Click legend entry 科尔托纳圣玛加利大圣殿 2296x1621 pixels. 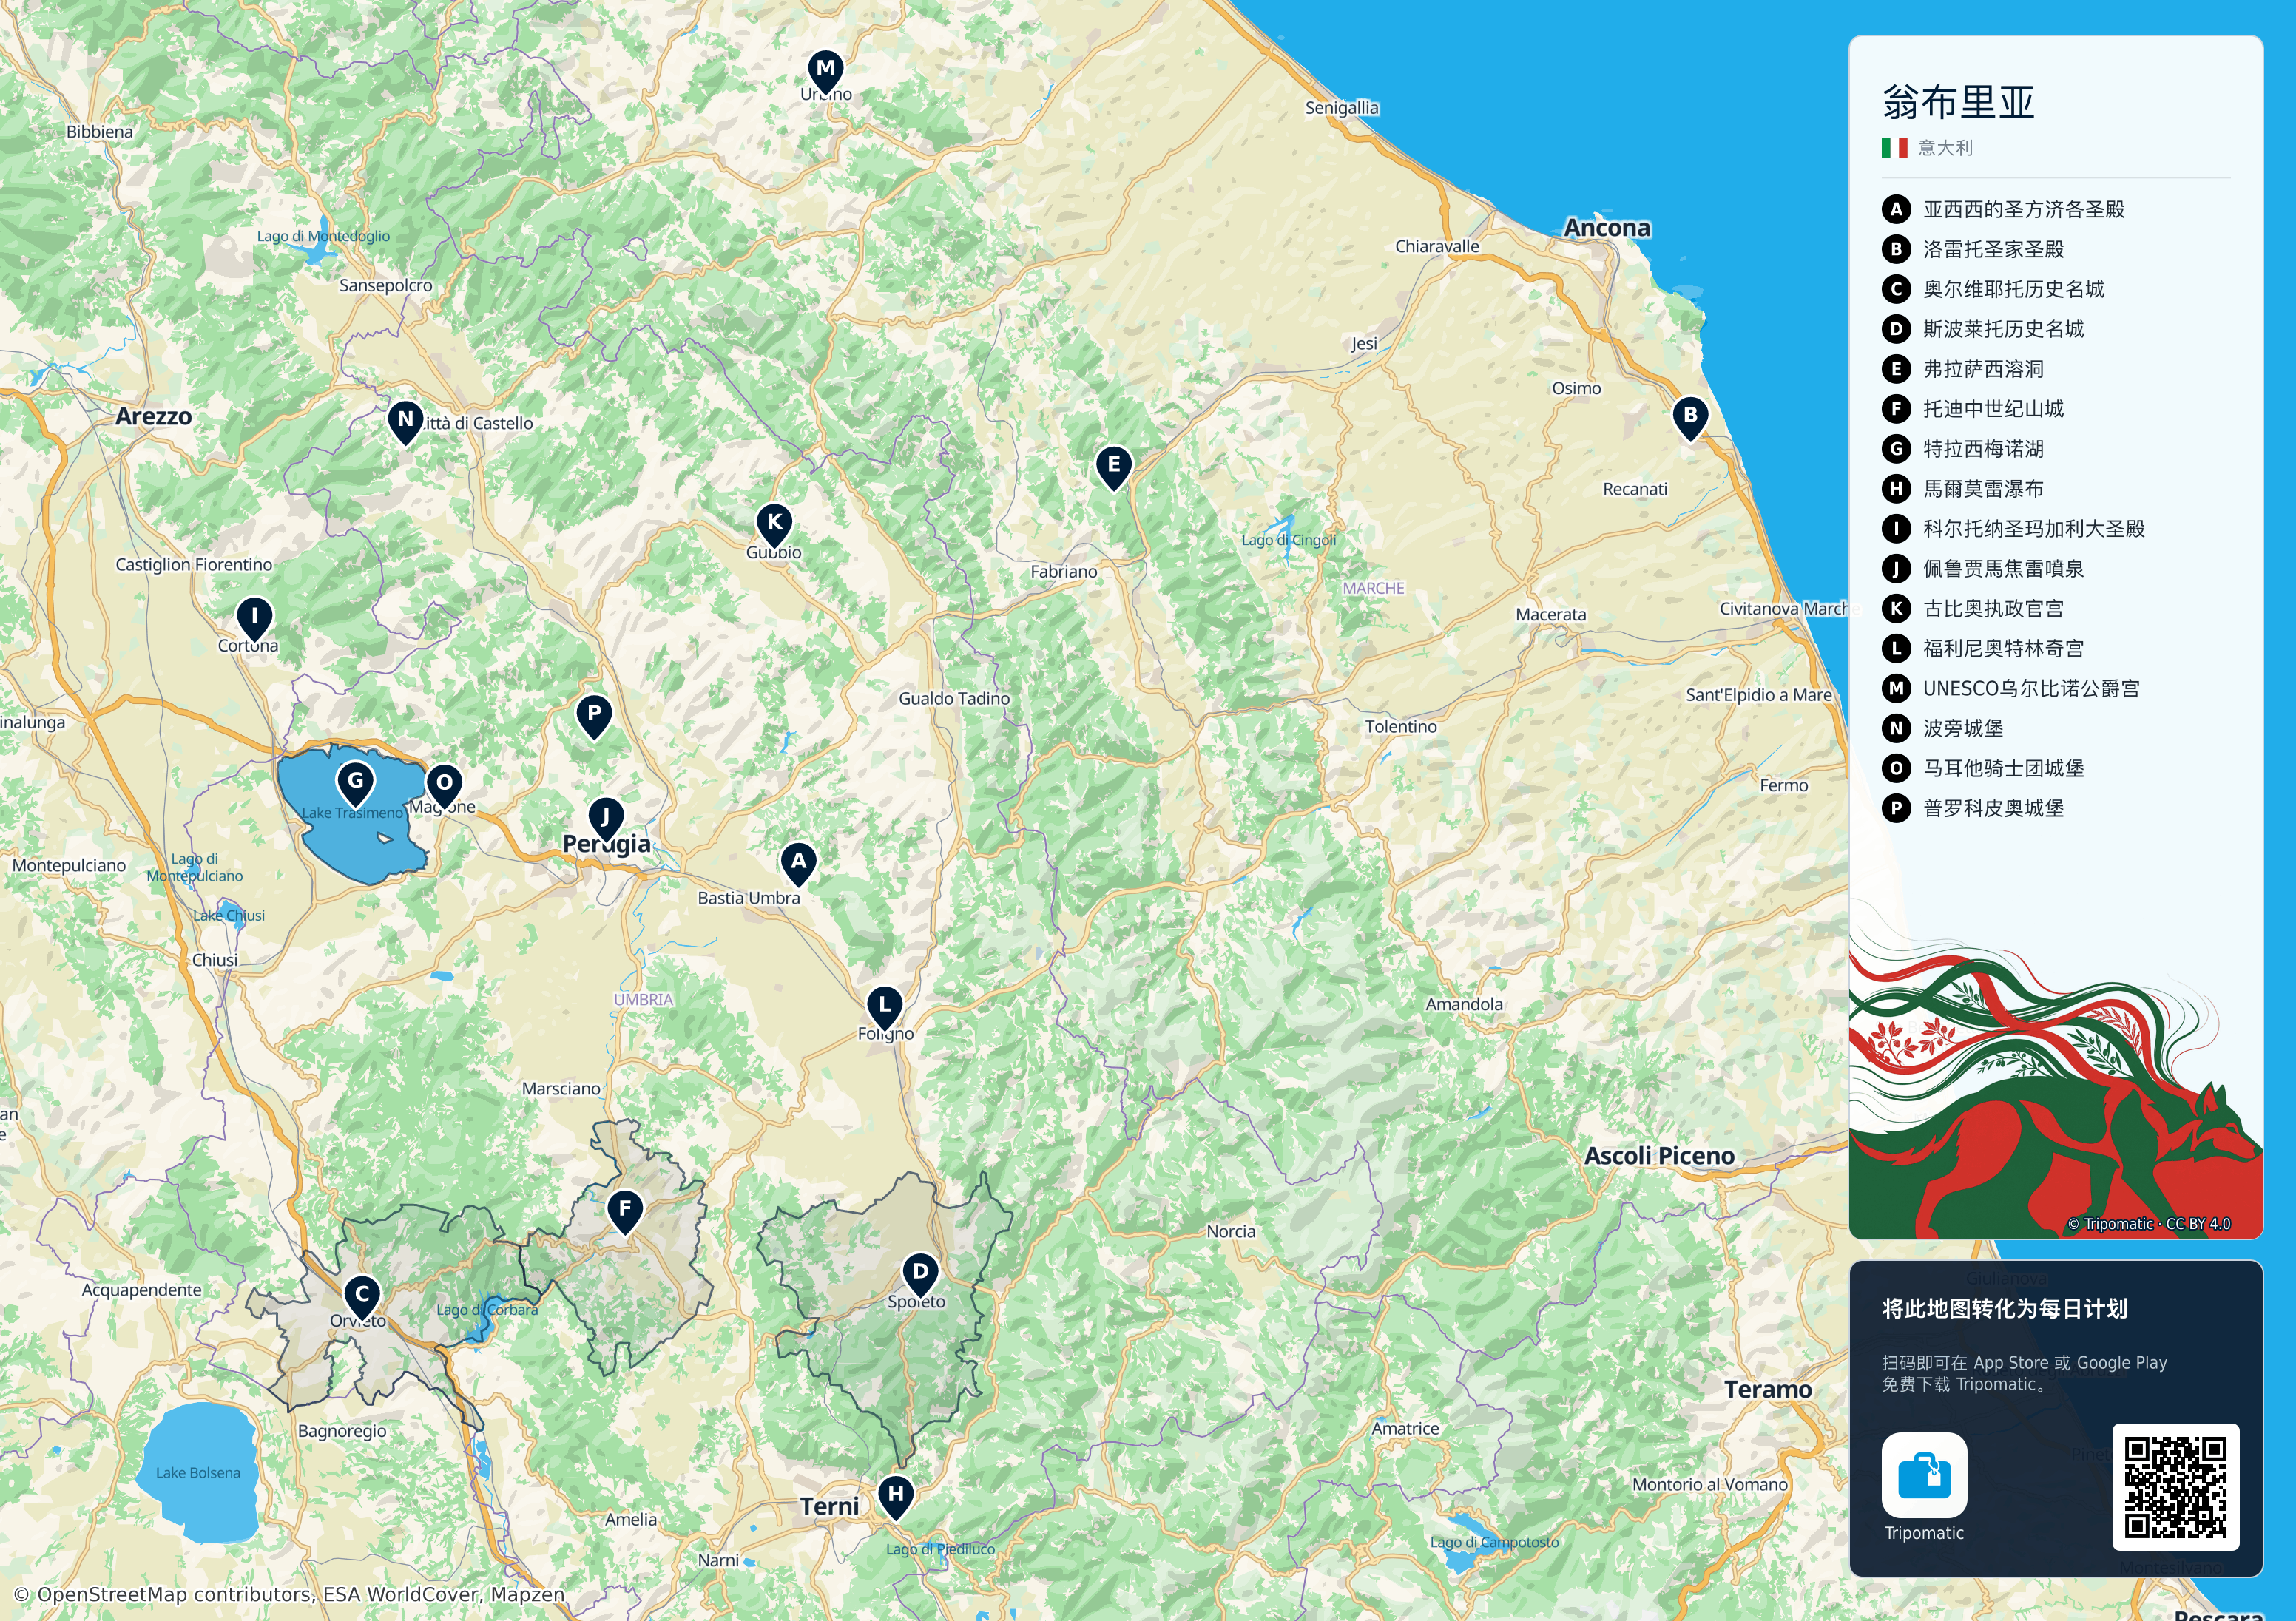(x=2013, y=528)
